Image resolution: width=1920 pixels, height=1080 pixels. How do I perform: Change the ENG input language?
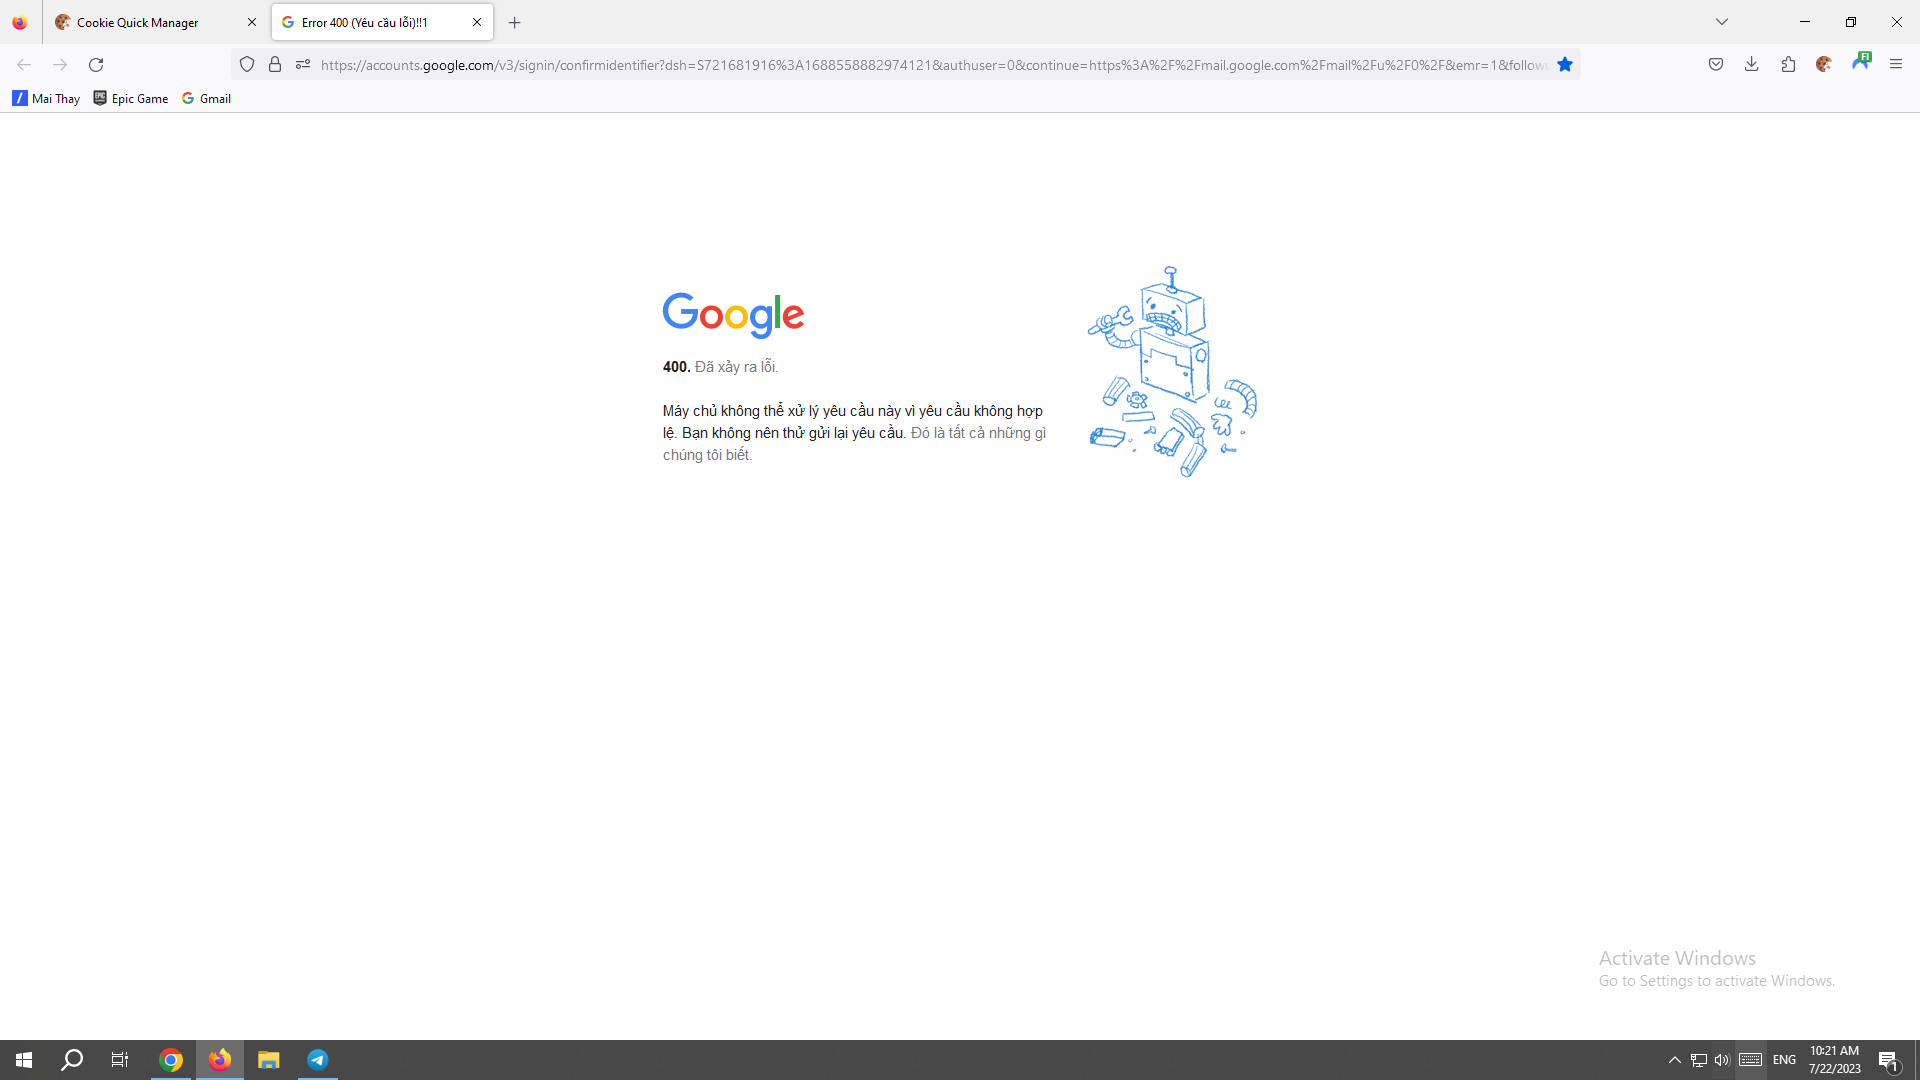pos(1785,1060)
